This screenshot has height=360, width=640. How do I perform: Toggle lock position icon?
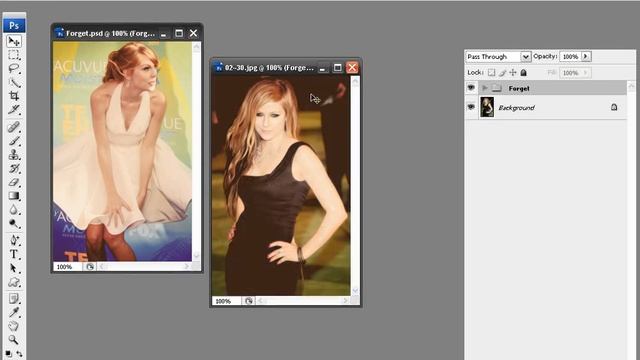(x=513, y=73)
